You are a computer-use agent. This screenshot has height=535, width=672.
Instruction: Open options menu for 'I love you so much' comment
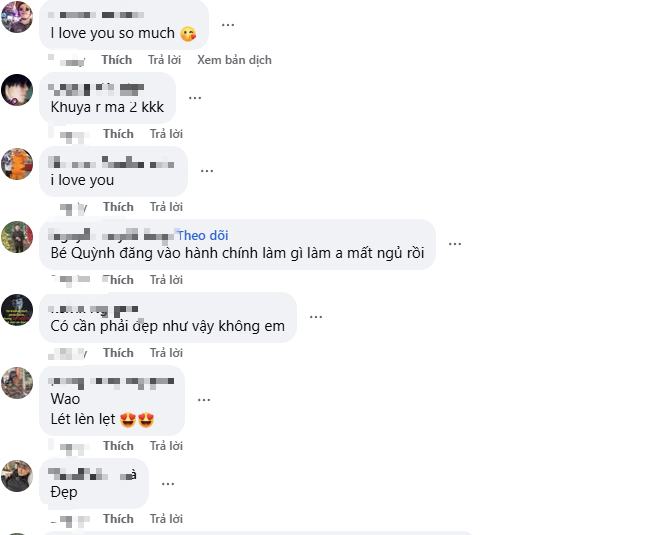(x=228, y=24)
